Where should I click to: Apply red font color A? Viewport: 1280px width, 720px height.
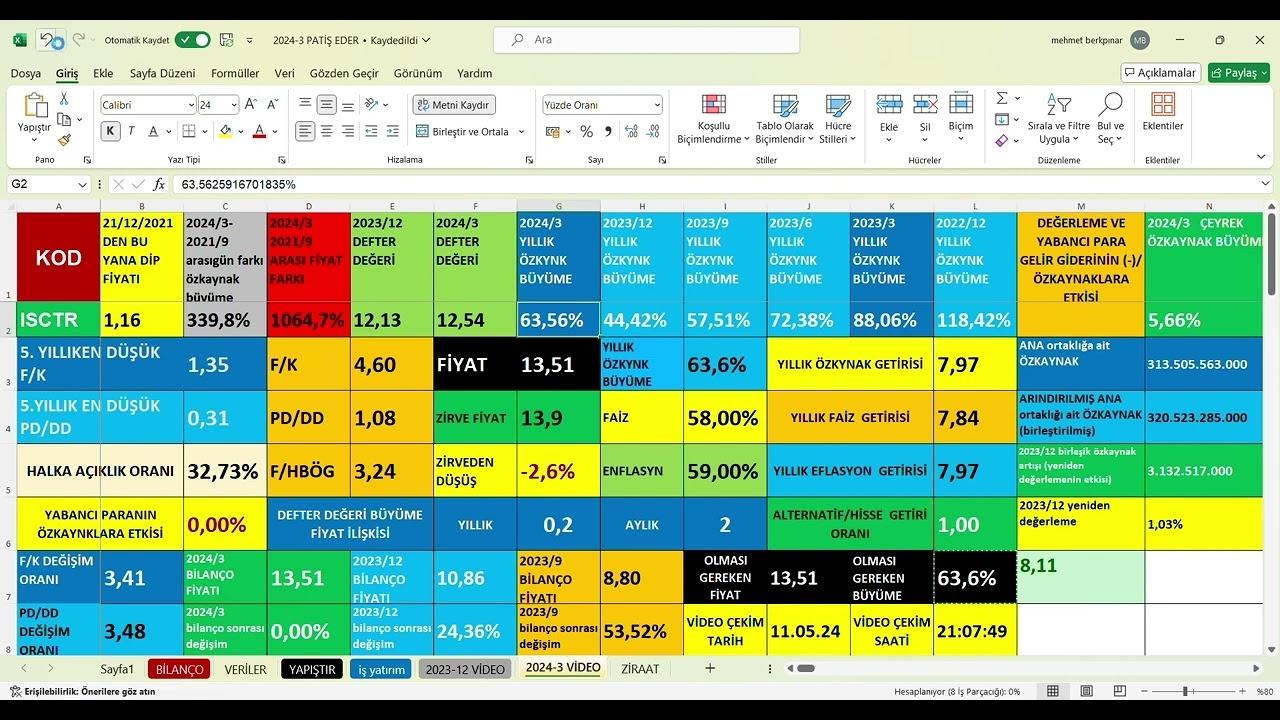[x=260, y=131]
